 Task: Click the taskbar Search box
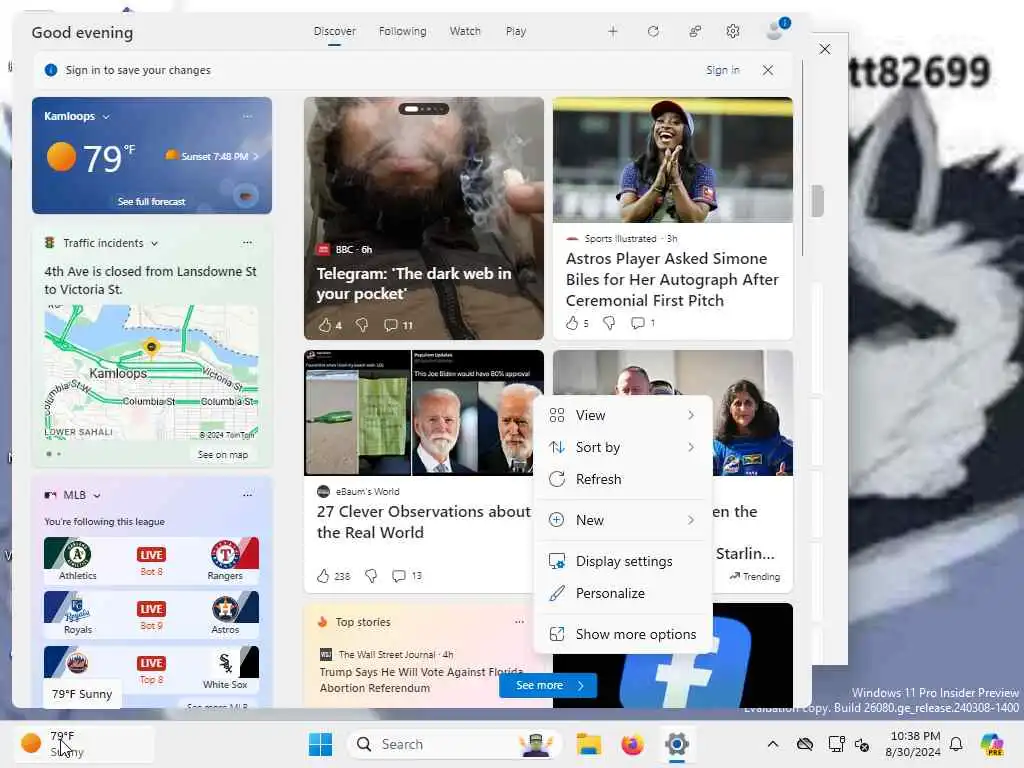(455, 744)
